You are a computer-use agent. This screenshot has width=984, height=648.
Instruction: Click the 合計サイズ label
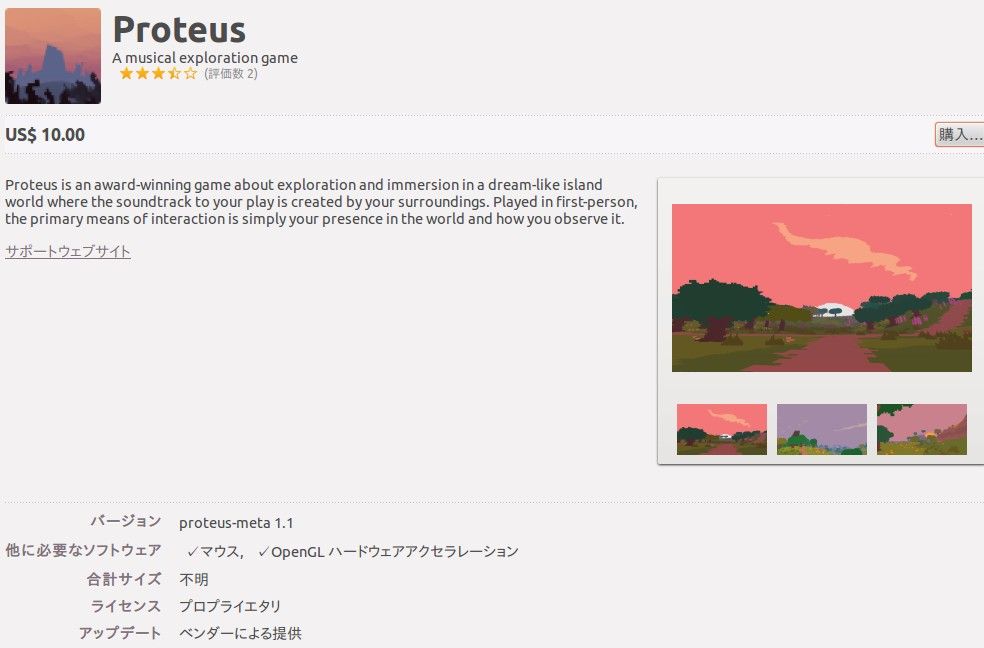tap(124, 579)
